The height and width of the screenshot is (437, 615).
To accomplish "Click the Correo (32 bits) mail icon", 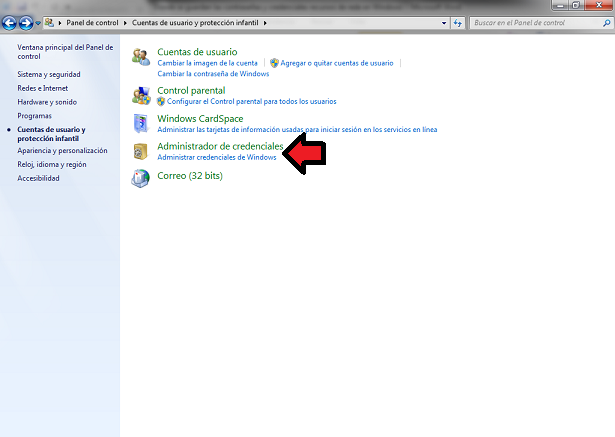I will [140, 178].
